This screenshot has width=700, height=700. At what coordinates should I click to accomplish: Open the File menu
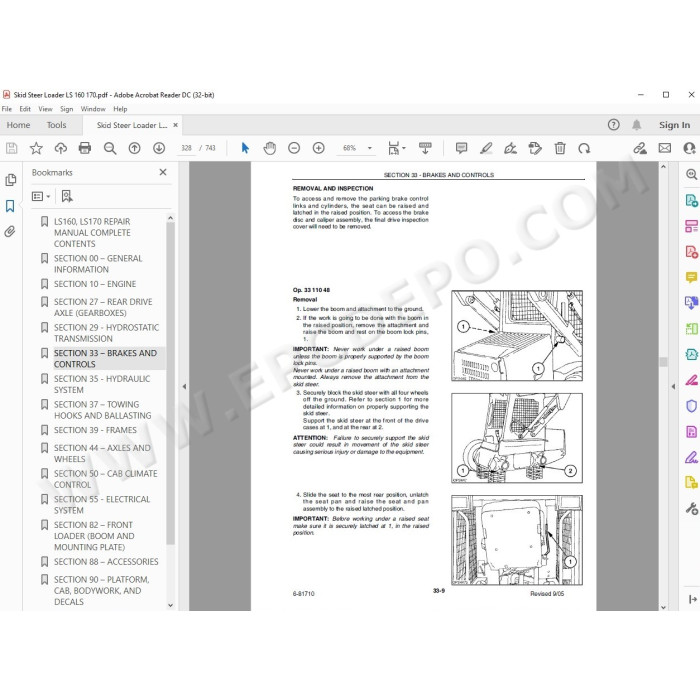[x=7, y=109]
